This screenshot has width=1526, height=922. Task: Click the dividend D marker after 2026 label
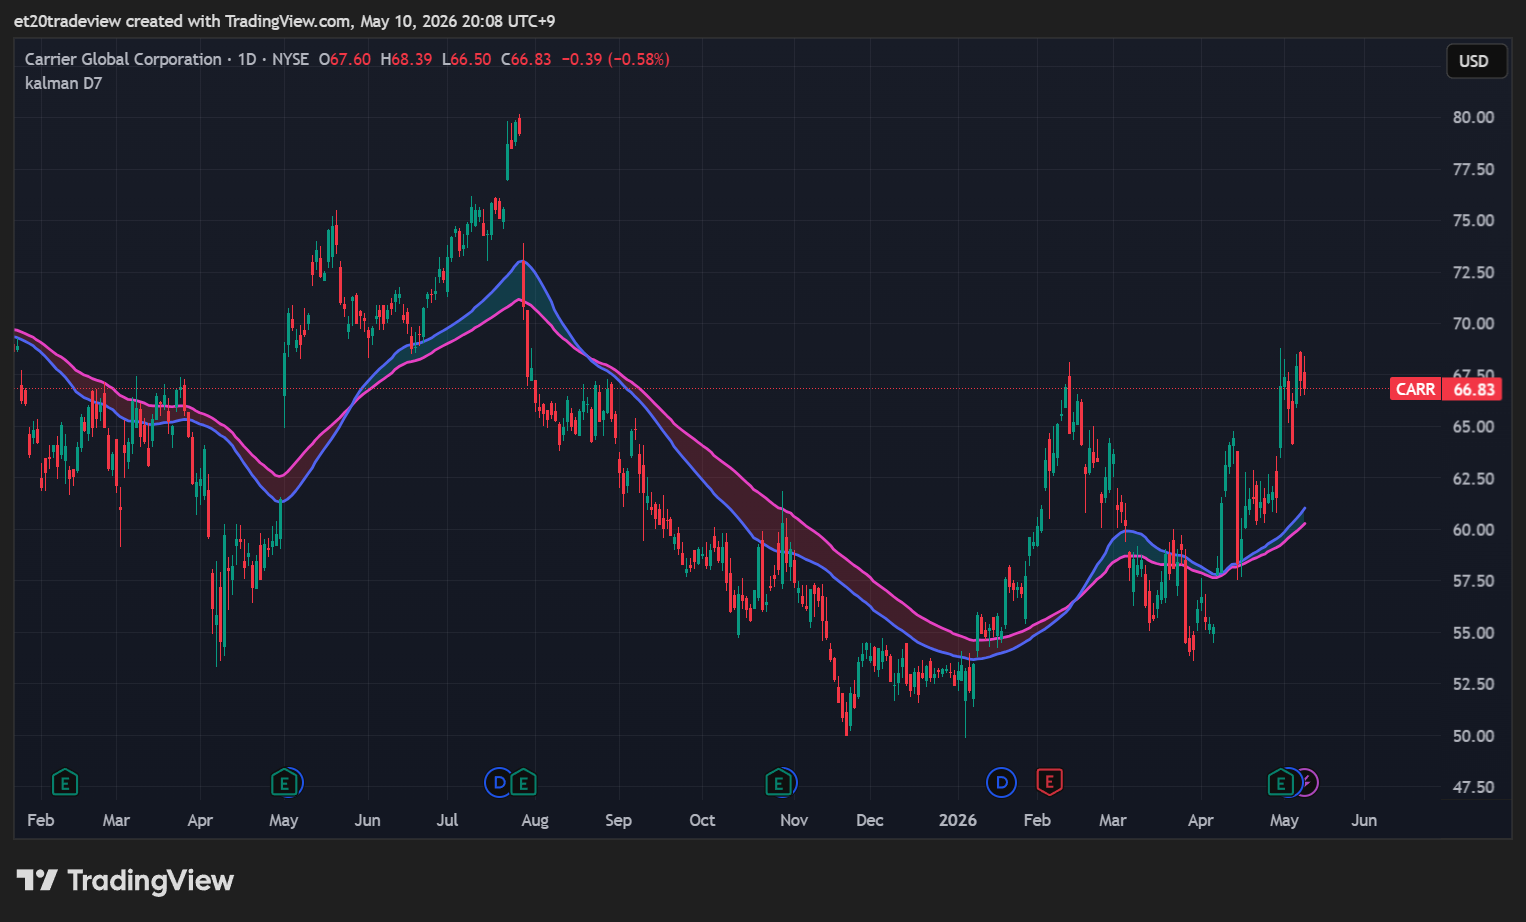pos(1001,783)
